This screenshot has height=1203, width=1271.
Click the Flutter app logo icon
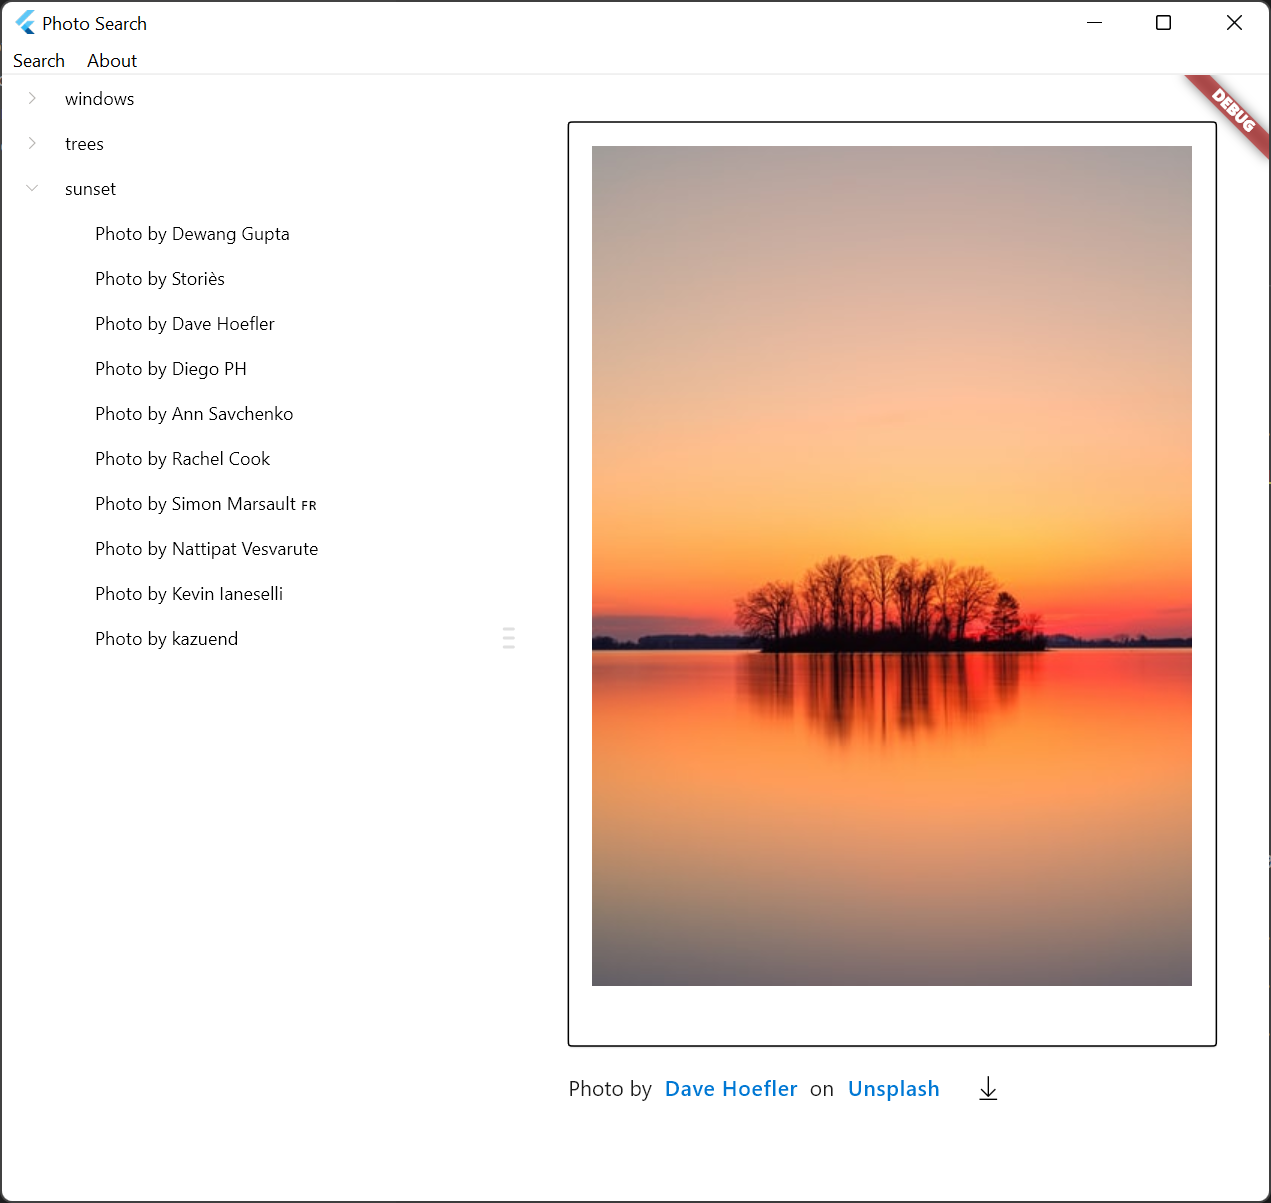tap(25, 23)
